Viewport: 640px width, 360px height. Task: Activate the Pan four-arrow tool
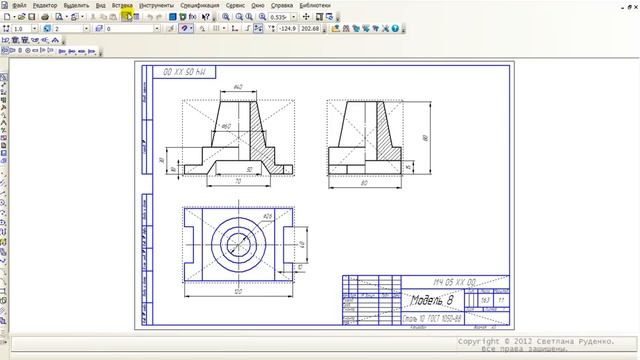point(306,17)
